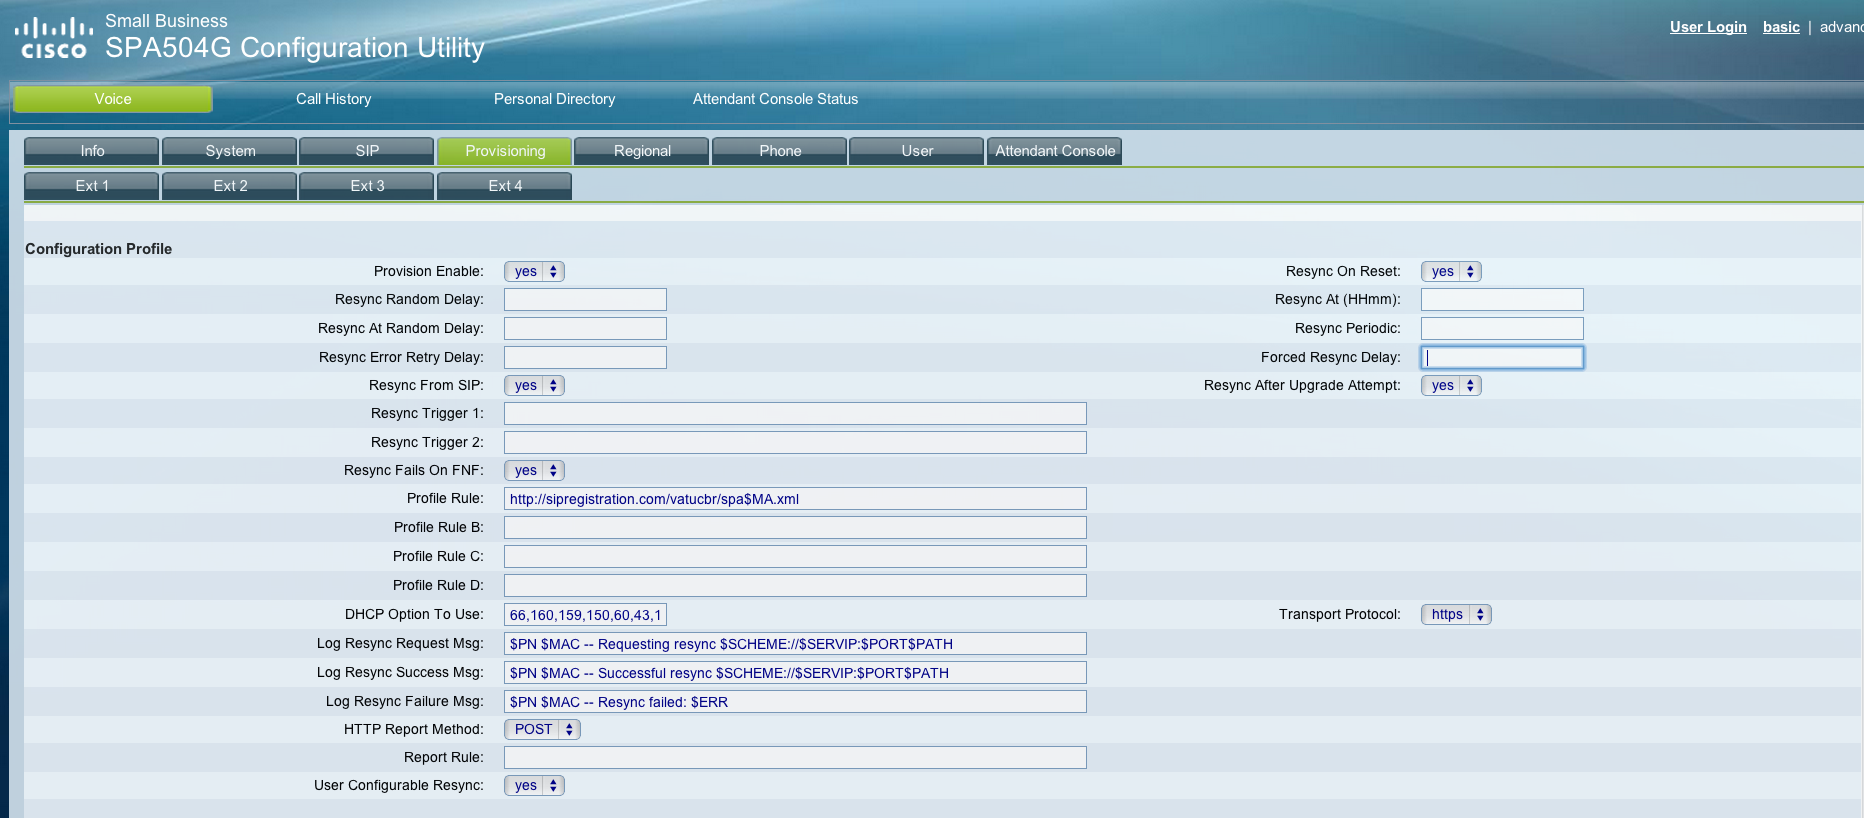The width and height of the screenshot is (1864, 818).
Task: Focus the DHCP Option To Use field
Action: click(585, 615)
